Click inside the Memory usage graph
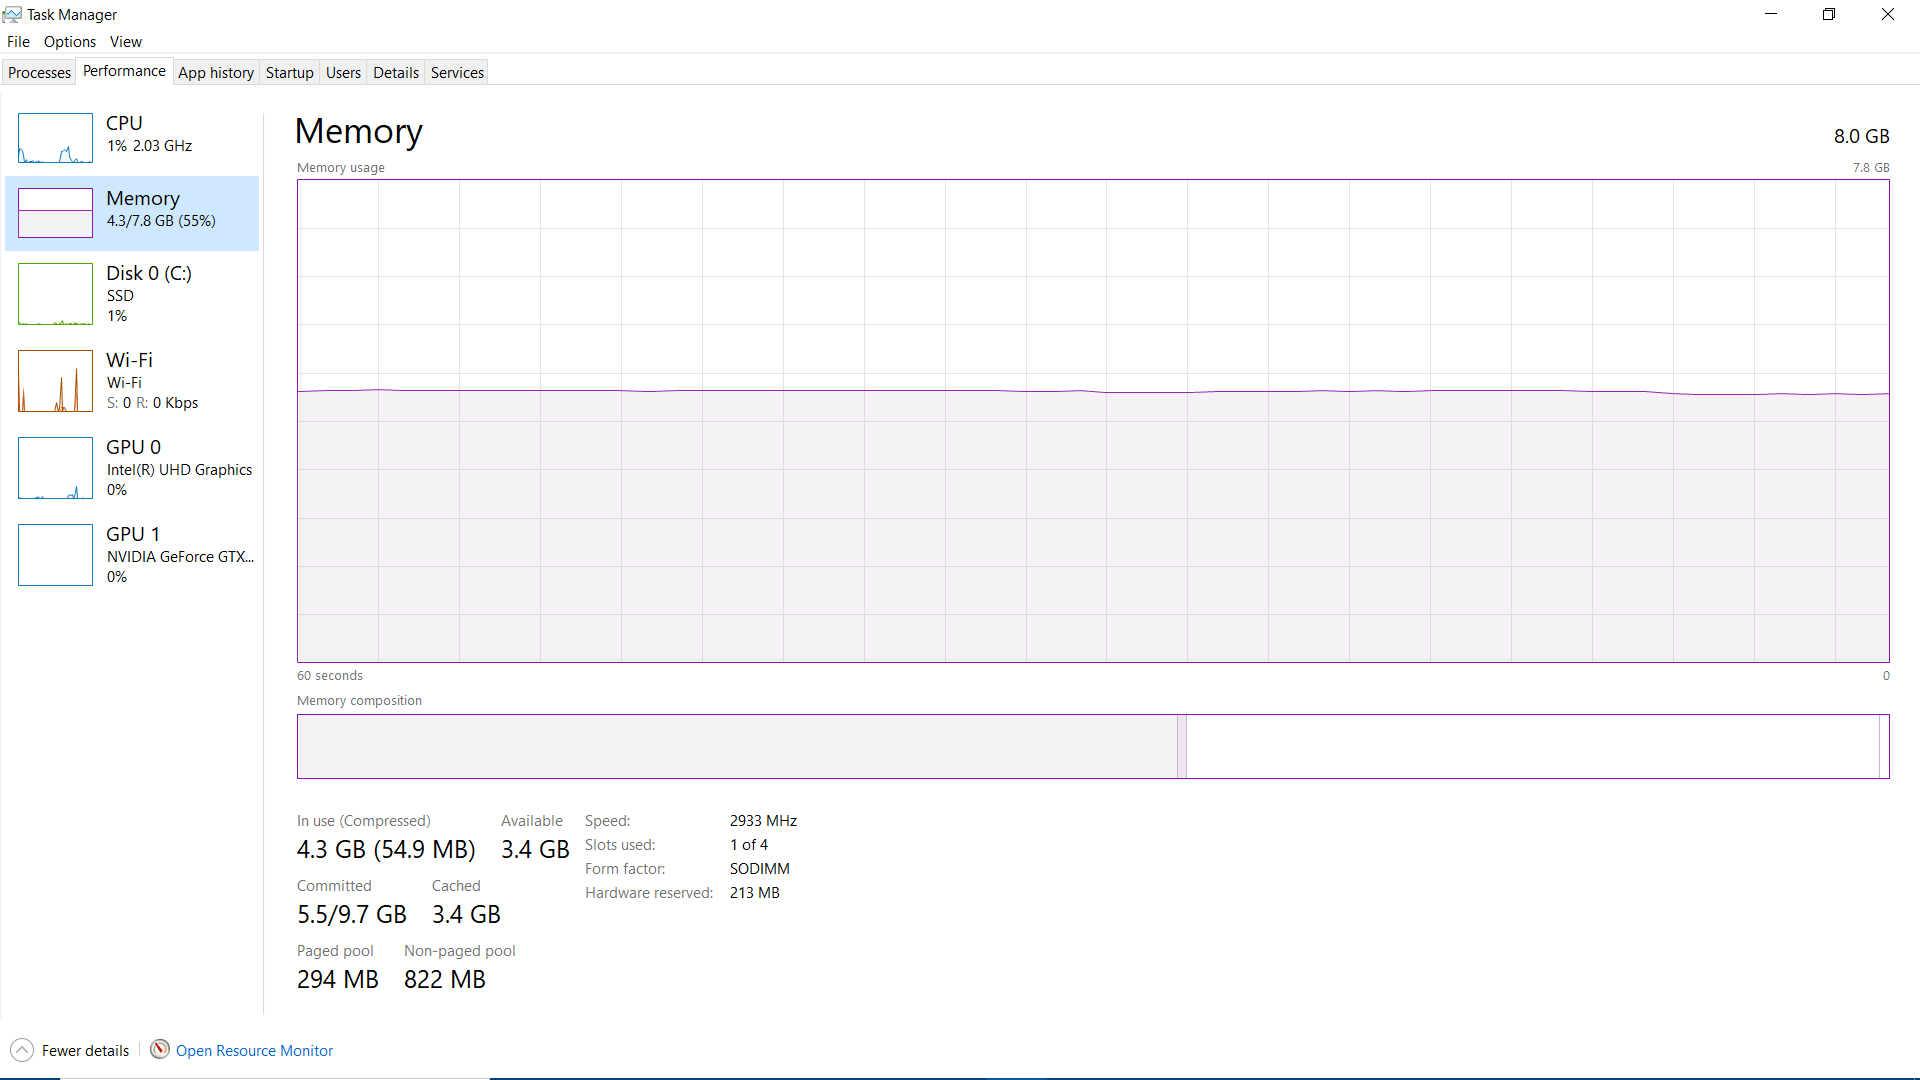Image resolution: width=1920 pixels, height=1080 pixels. 1092,420
